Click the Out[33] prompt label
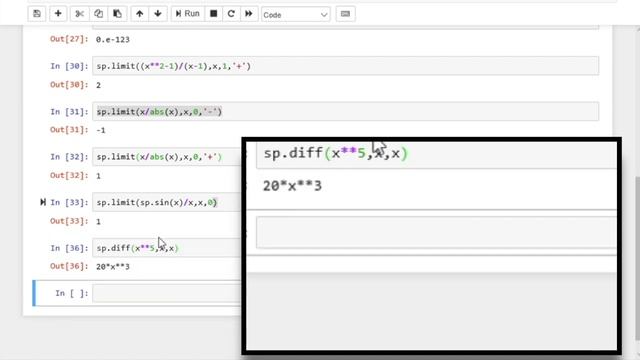 tap(69, 221)
